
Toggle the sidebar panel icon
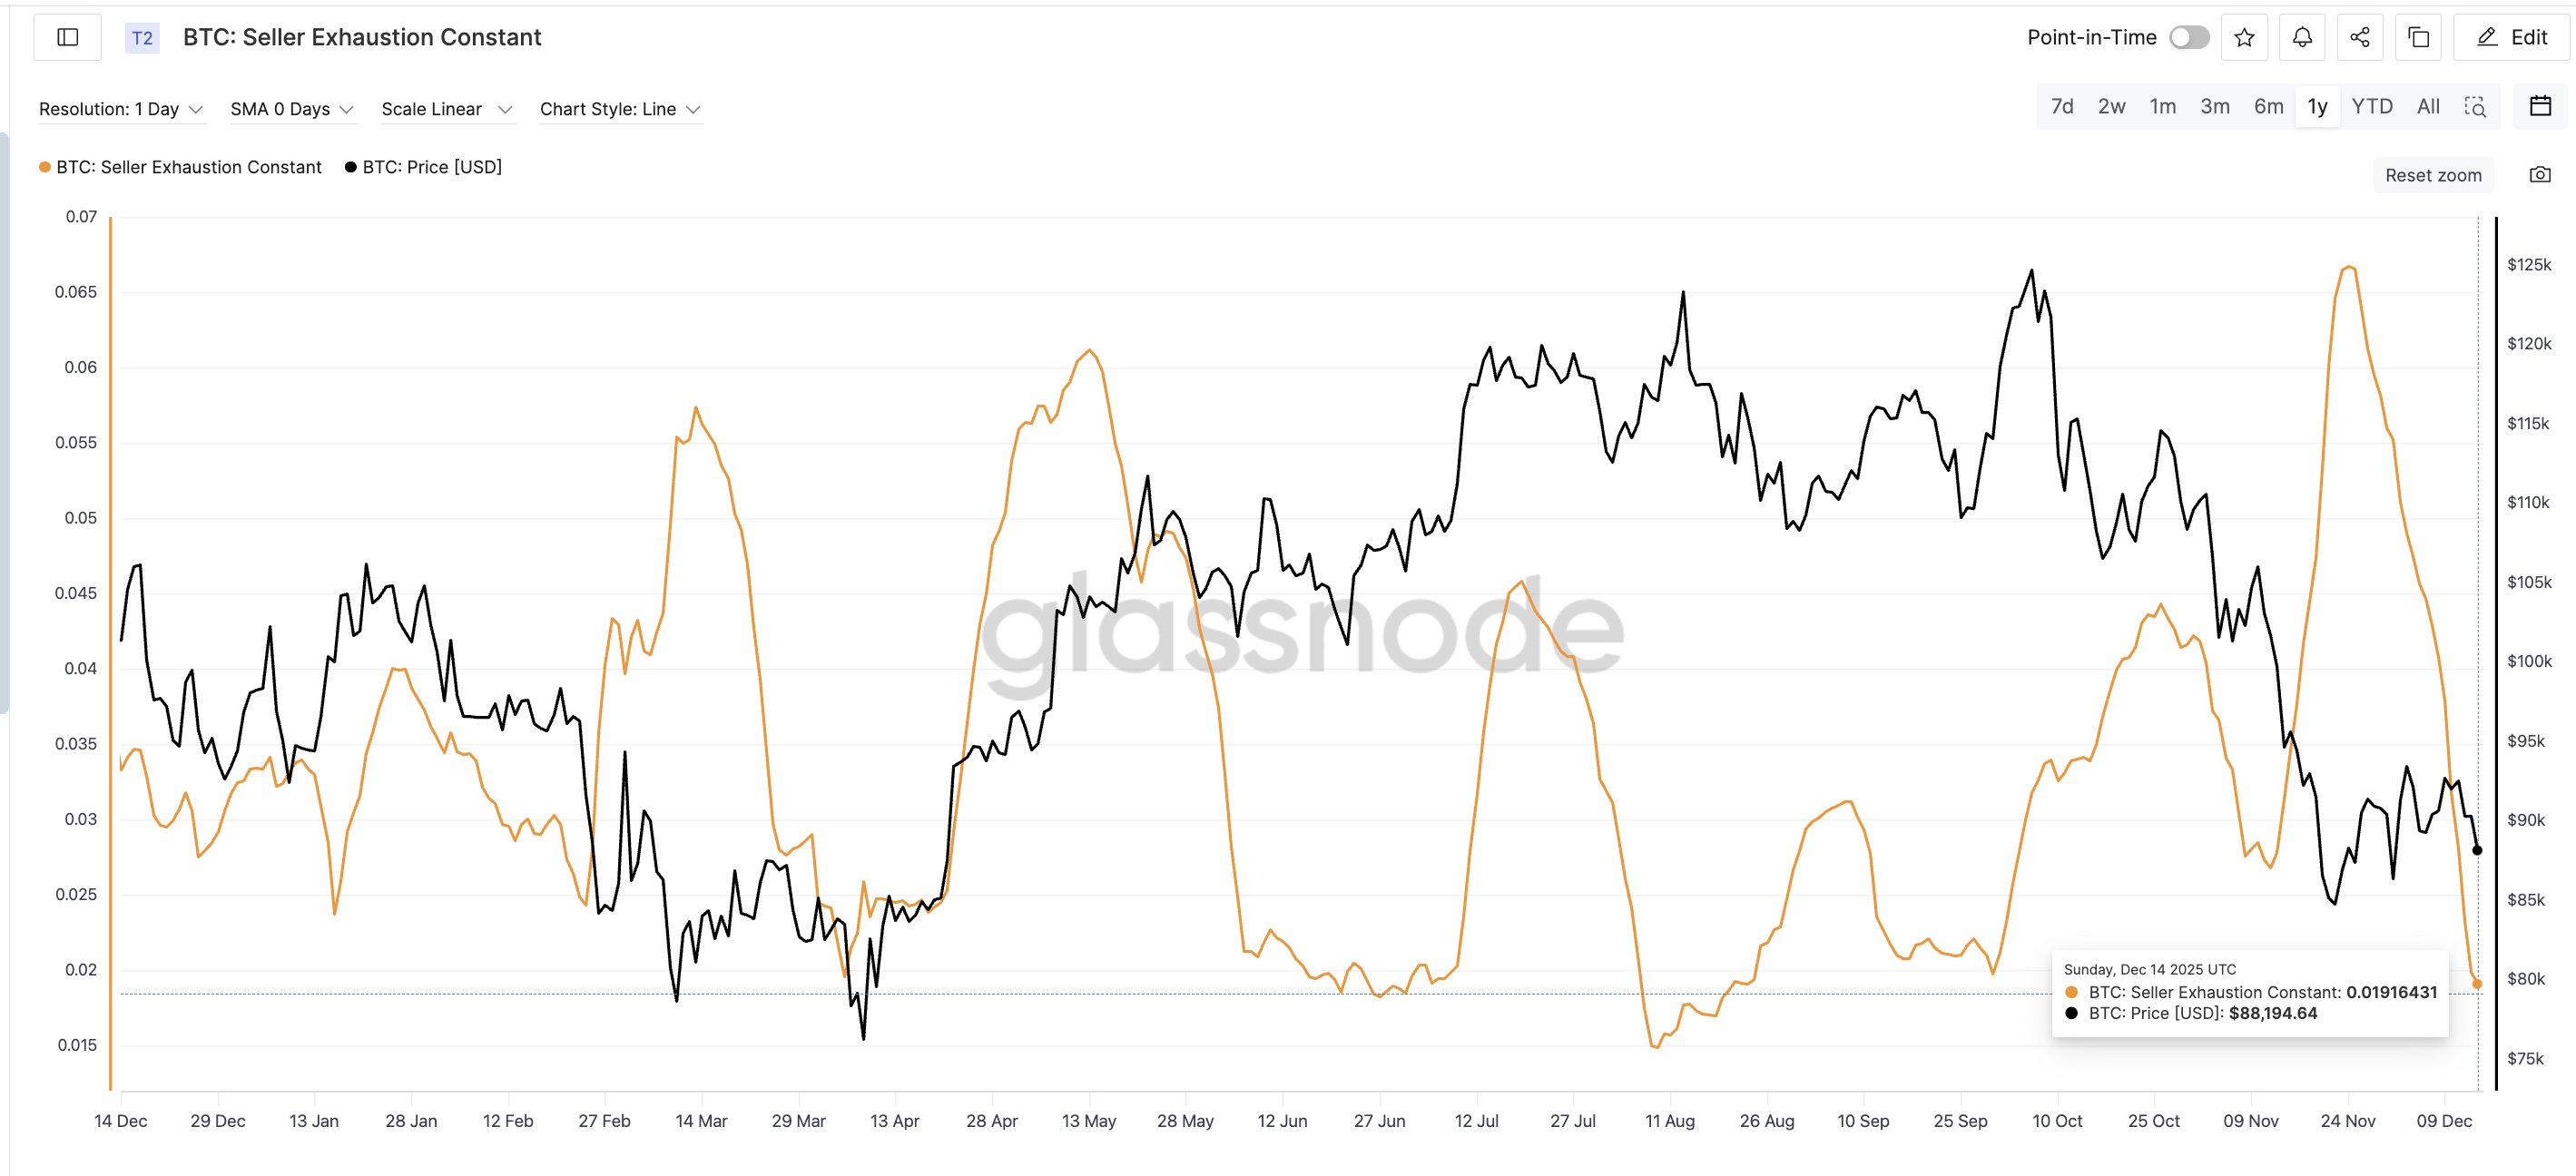[67, 36]
